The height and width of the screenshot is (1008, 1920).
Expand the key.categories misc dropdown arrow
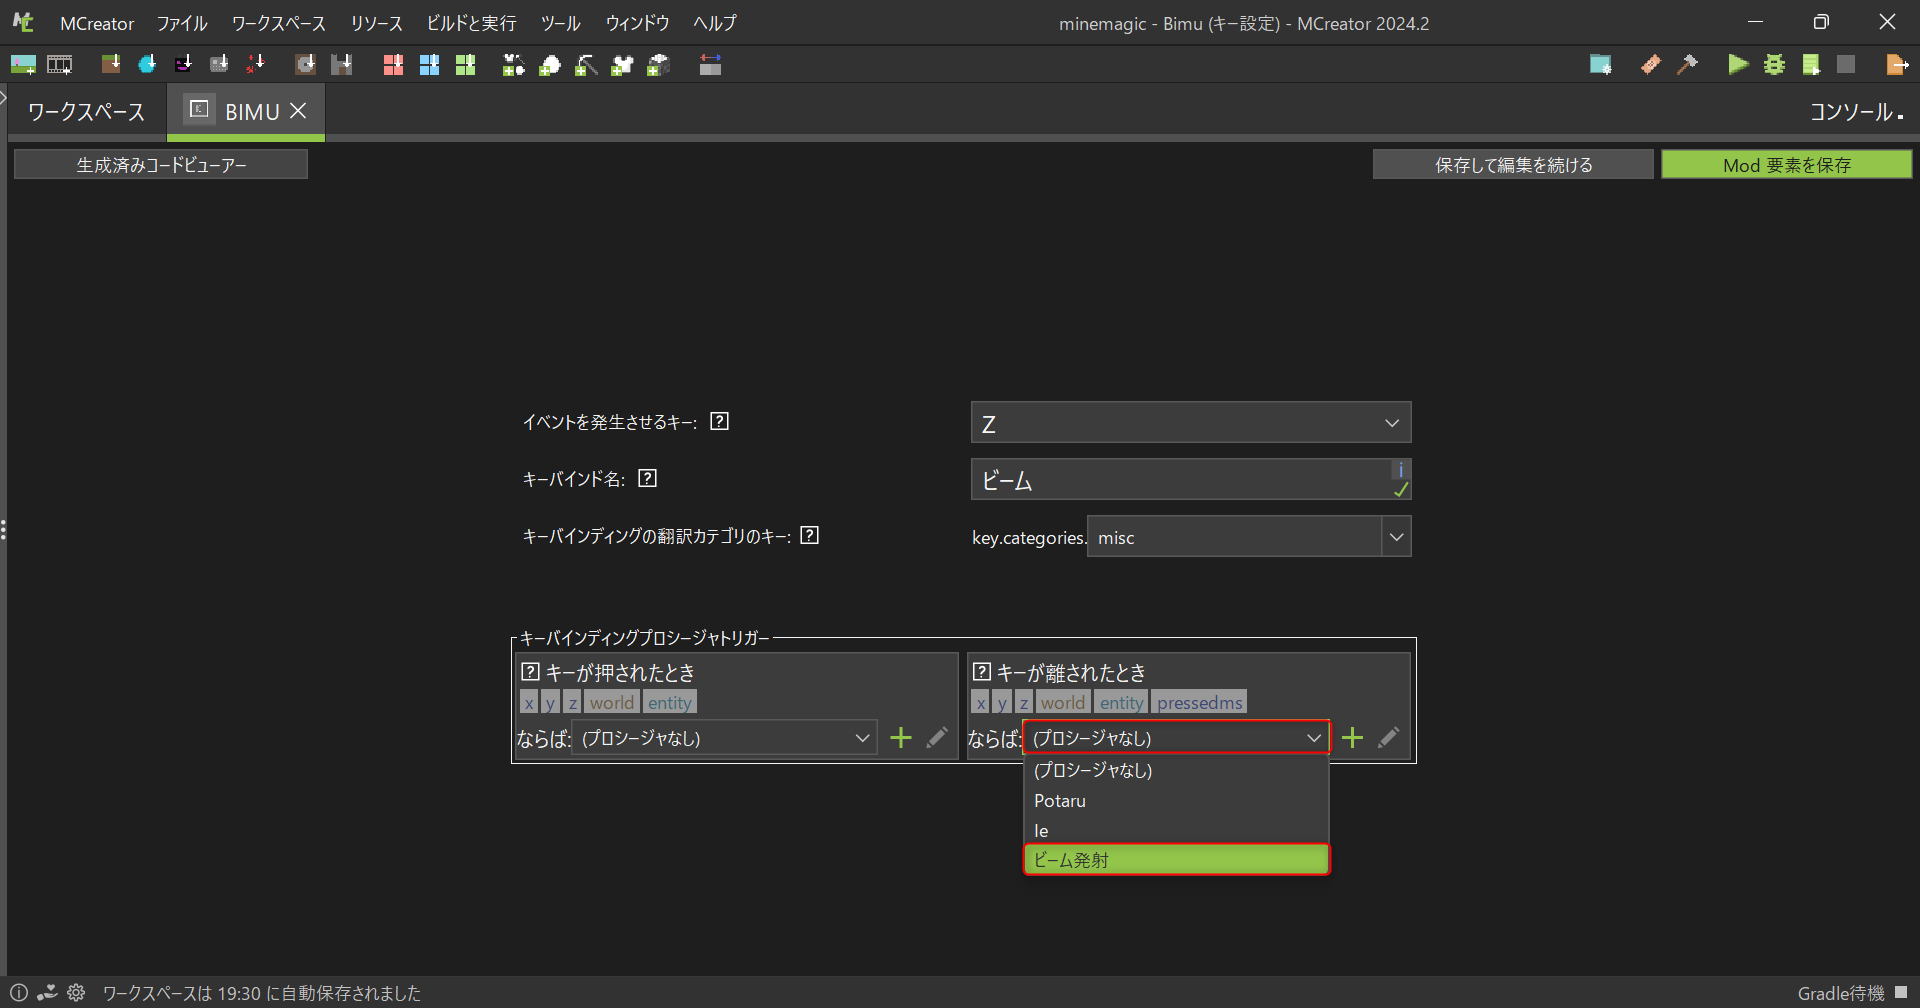1397,537
